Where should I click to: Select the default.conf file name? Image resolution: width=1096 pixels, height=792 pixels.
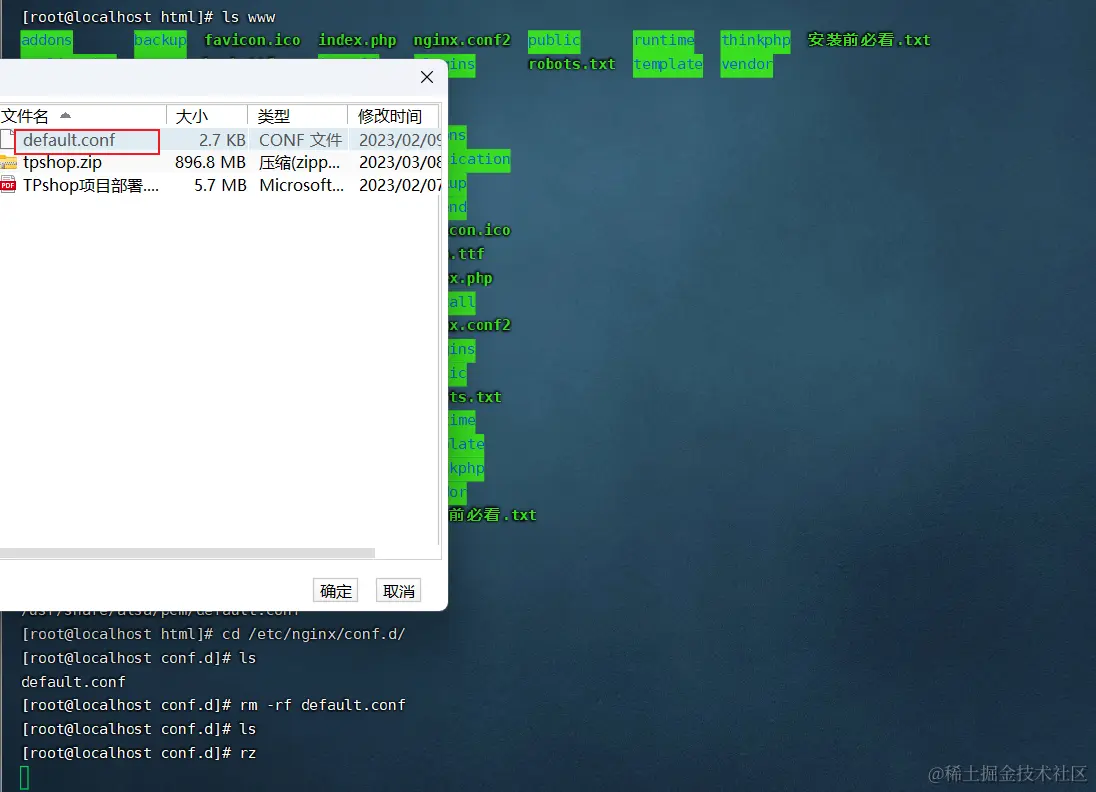tap(69, 140)
